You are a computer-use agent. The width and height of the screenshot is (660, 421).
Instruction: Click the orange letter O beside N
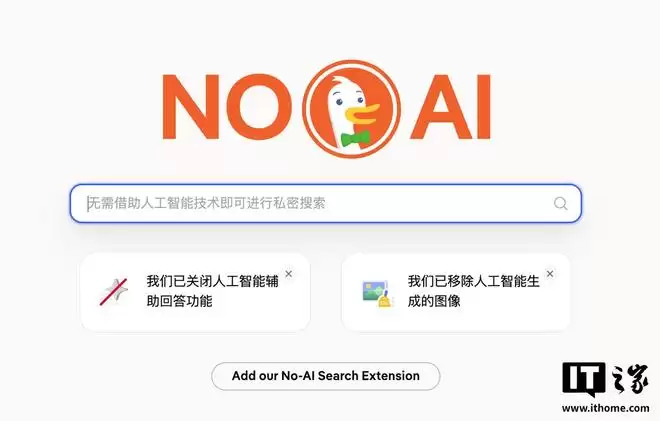pos(259,107)
